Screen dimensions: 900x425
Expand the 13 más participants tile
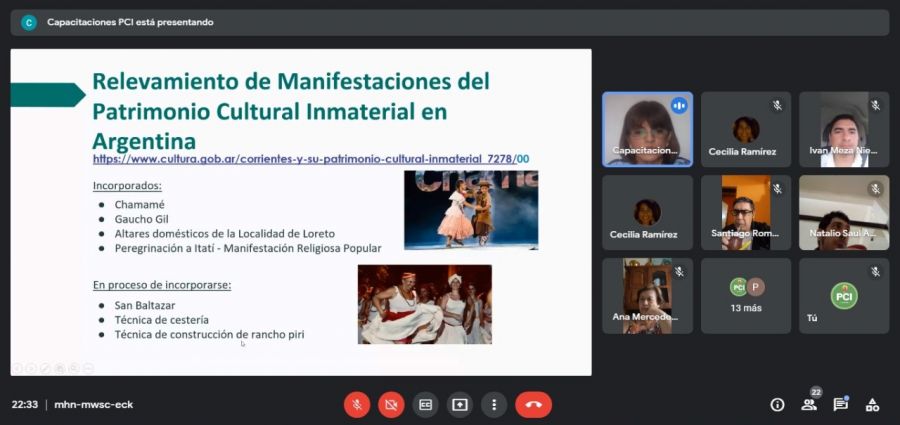click(x=745, y=295)
